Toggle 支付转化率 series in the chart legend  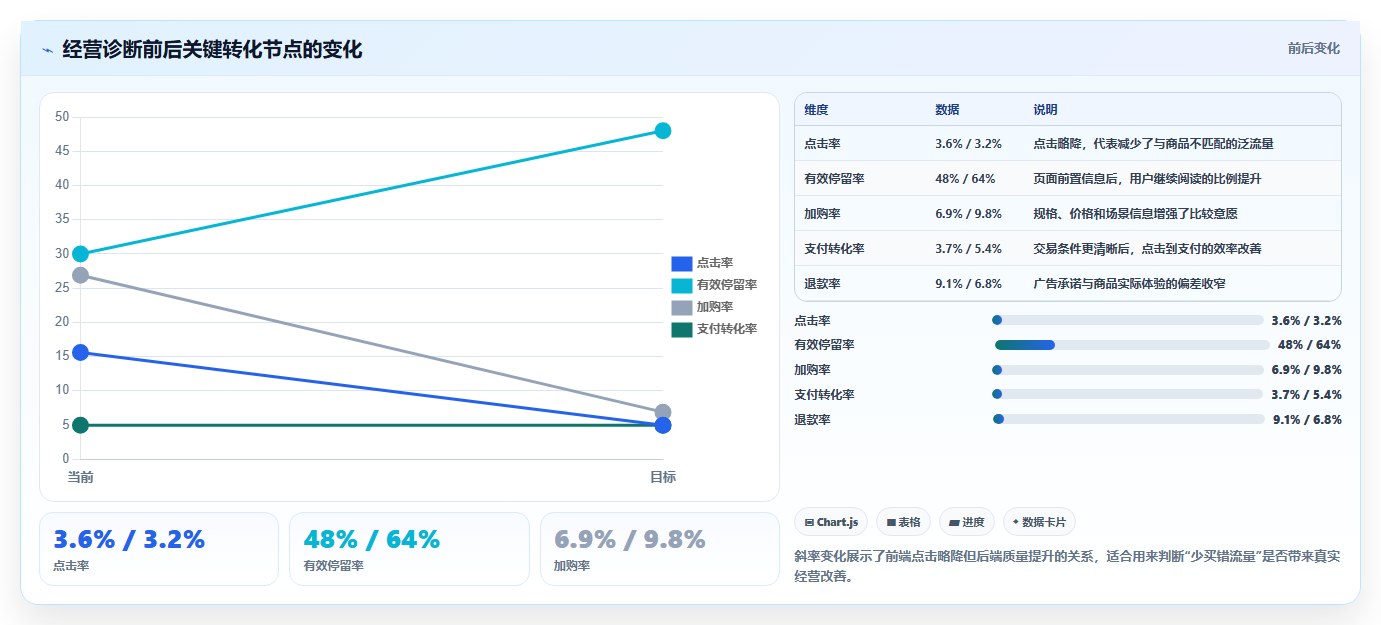pos(715,329)
